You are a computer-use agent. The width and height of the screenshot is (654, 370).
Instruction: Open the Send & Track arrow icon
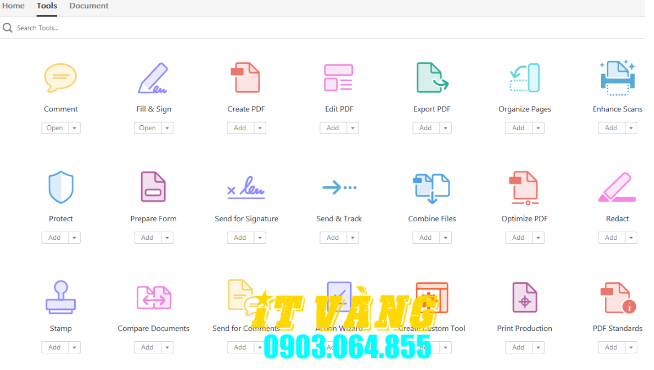pos(339,187)
